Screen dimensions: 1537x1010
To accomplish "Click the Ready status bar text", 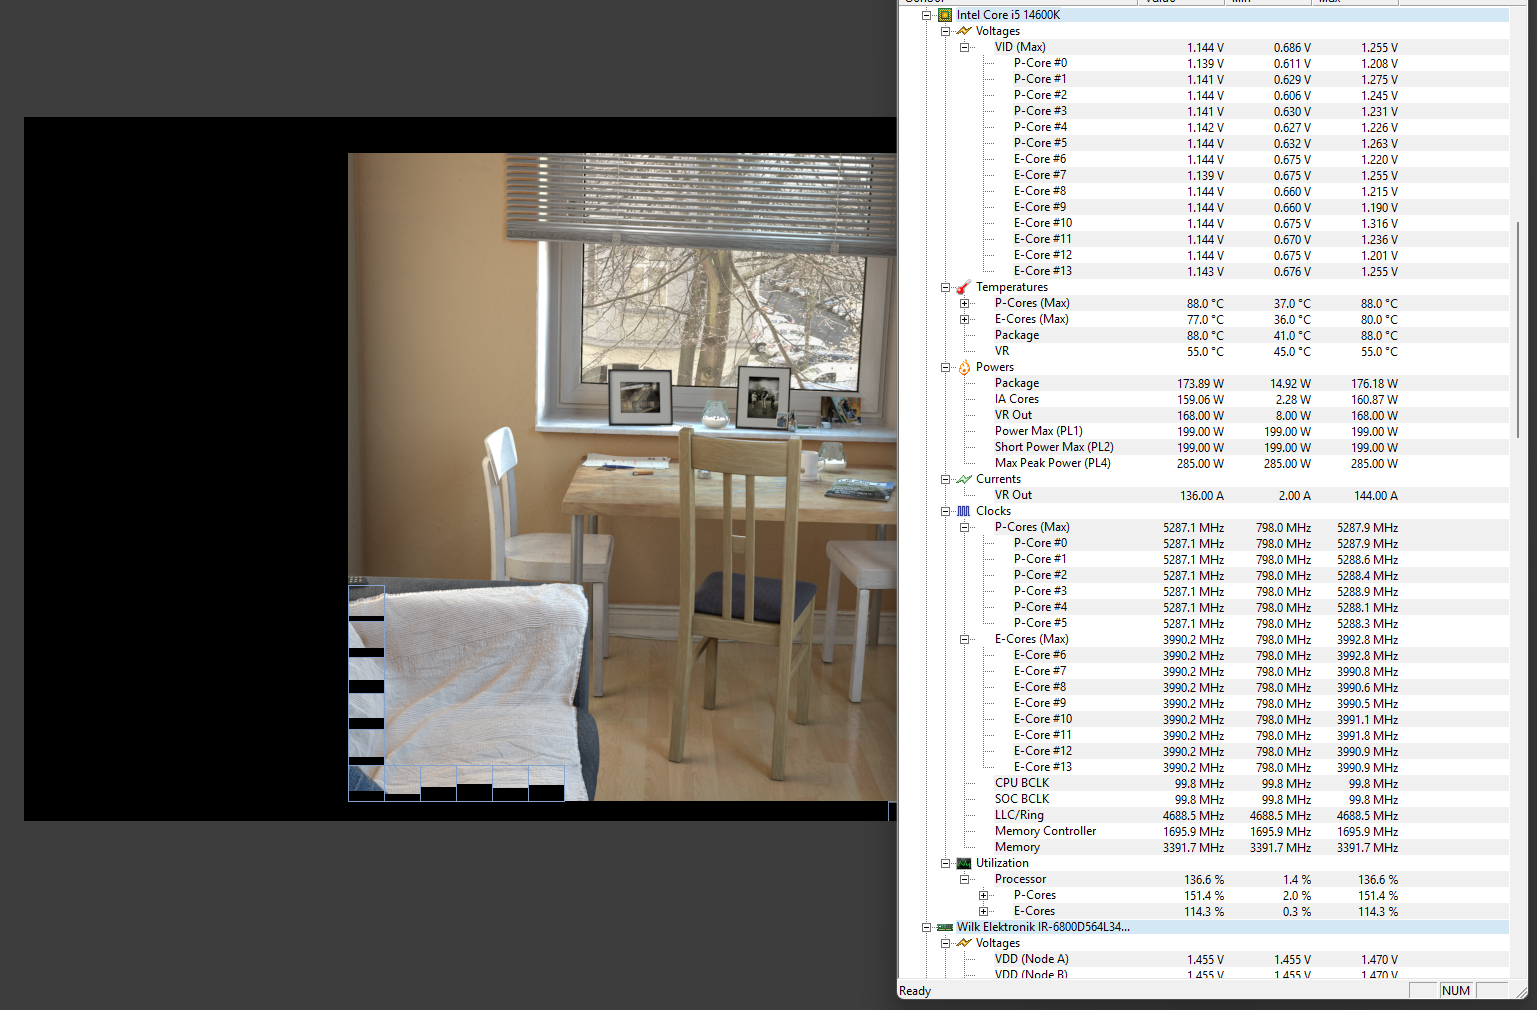I will pos(915,991).
